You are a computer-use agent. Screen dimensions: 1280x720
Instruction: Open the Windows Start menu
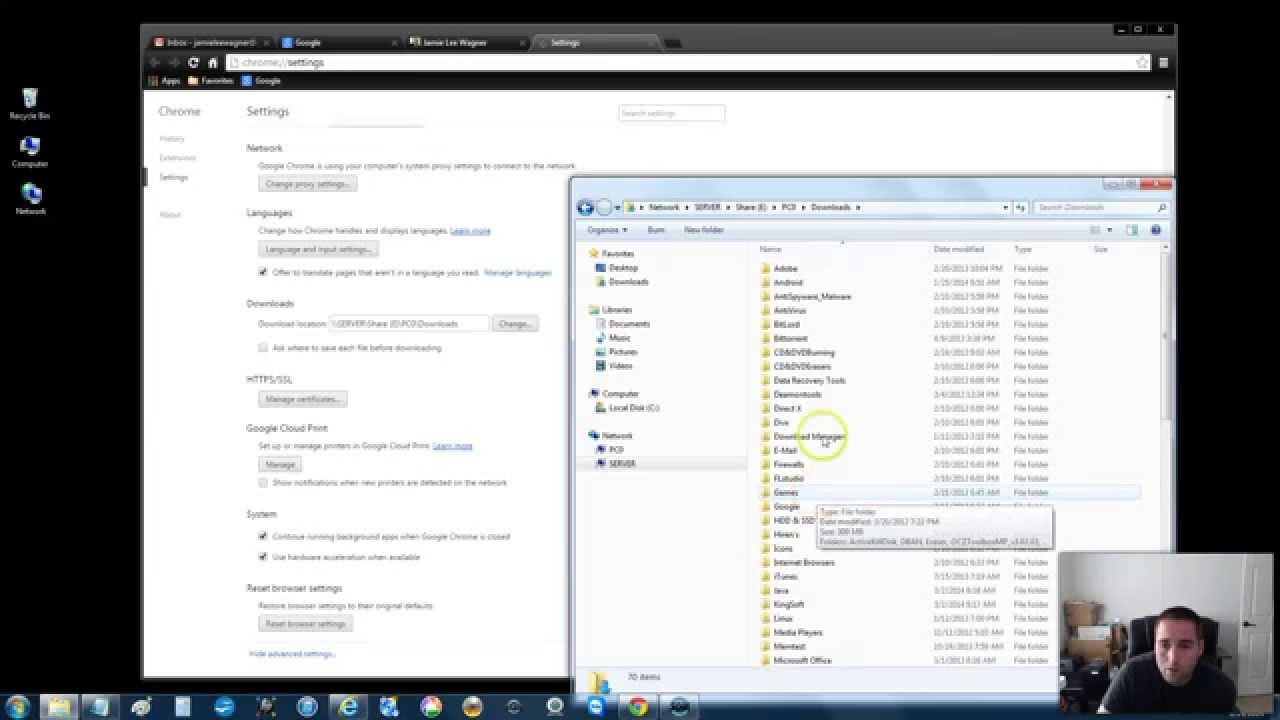[x=17, y=707]
